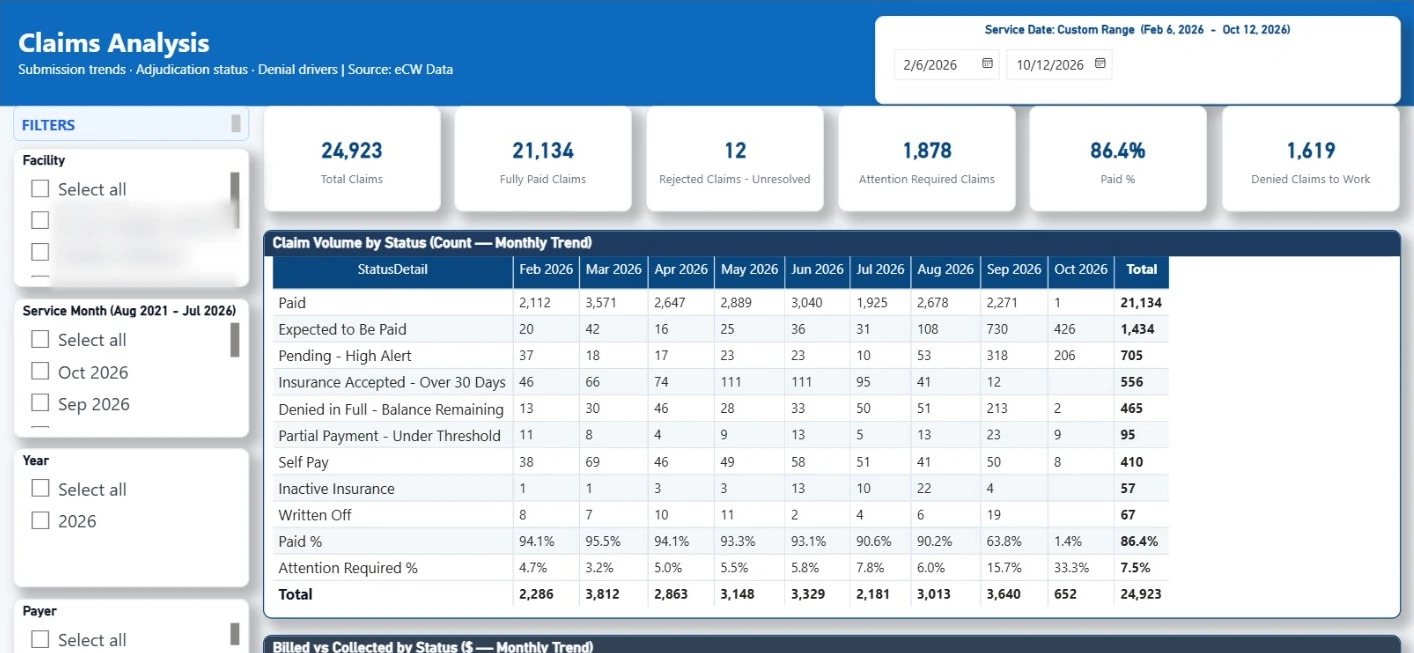Select the Paid % 86.4% card
This screenshot has height=653, width=1414.
[x=1118, y=159]
